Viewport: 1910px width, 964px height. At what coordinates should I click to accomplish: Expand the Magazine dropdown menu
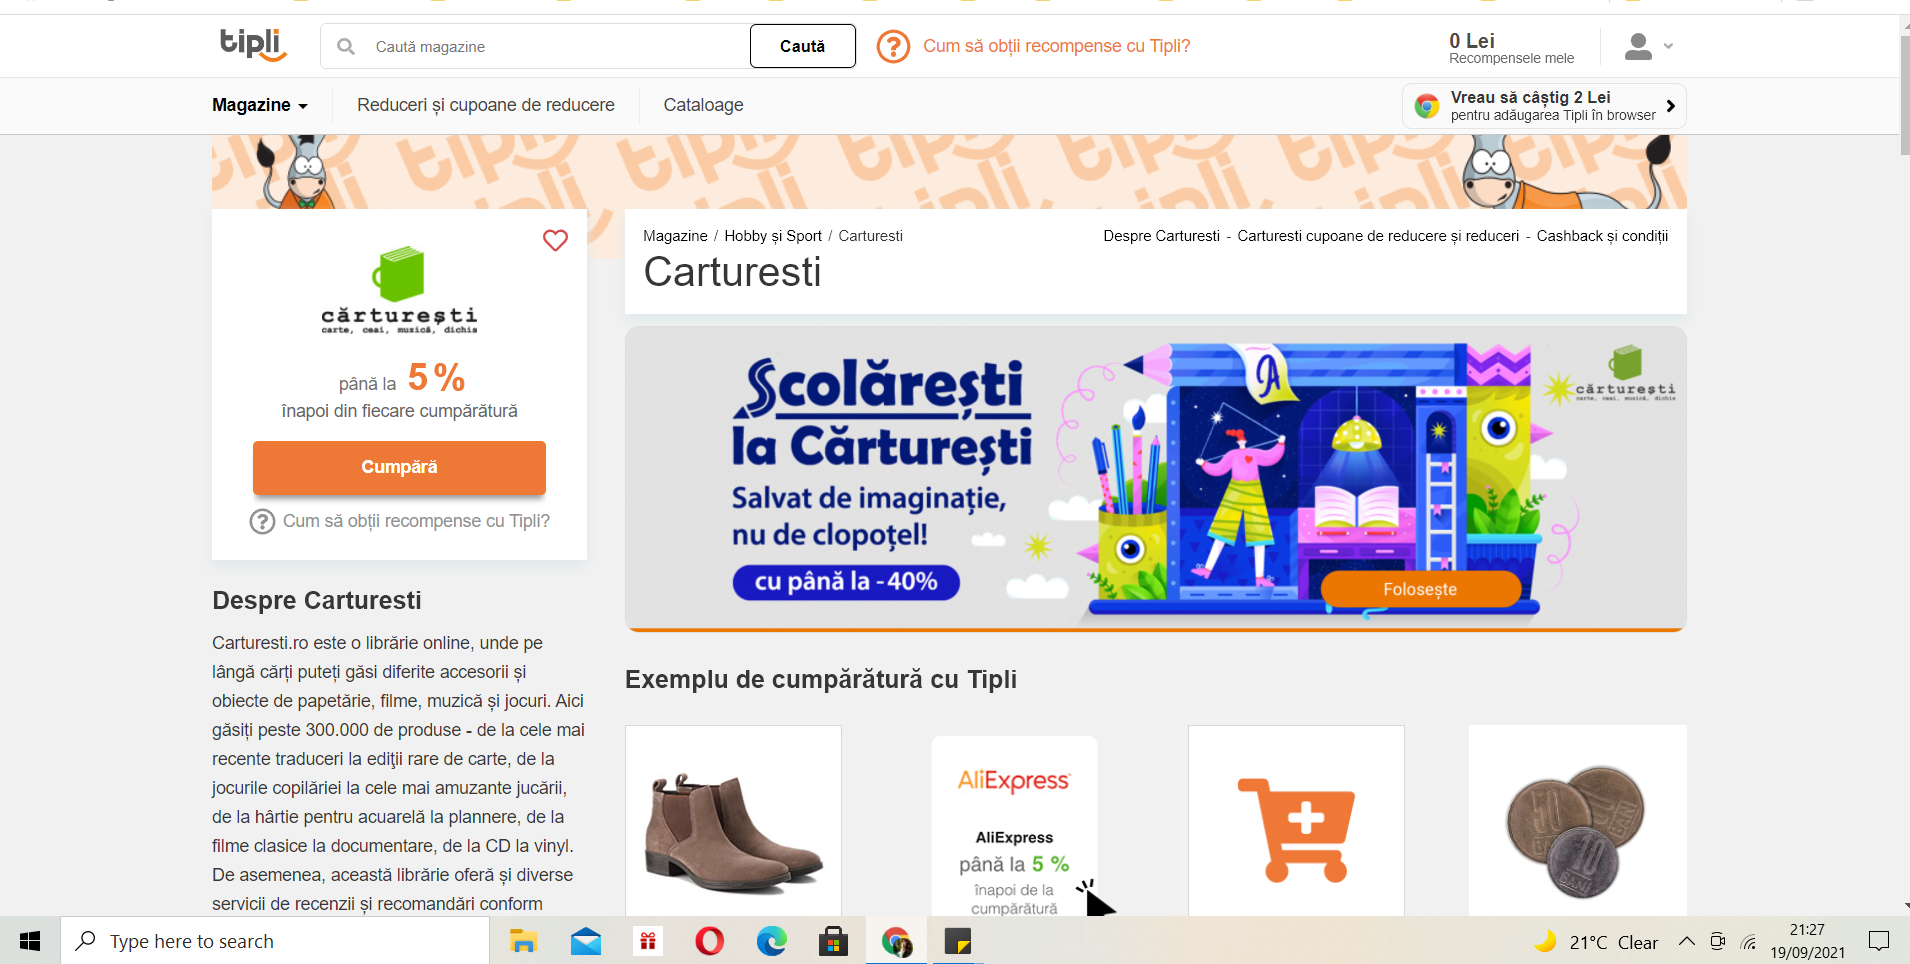click(x=260, y=105)
